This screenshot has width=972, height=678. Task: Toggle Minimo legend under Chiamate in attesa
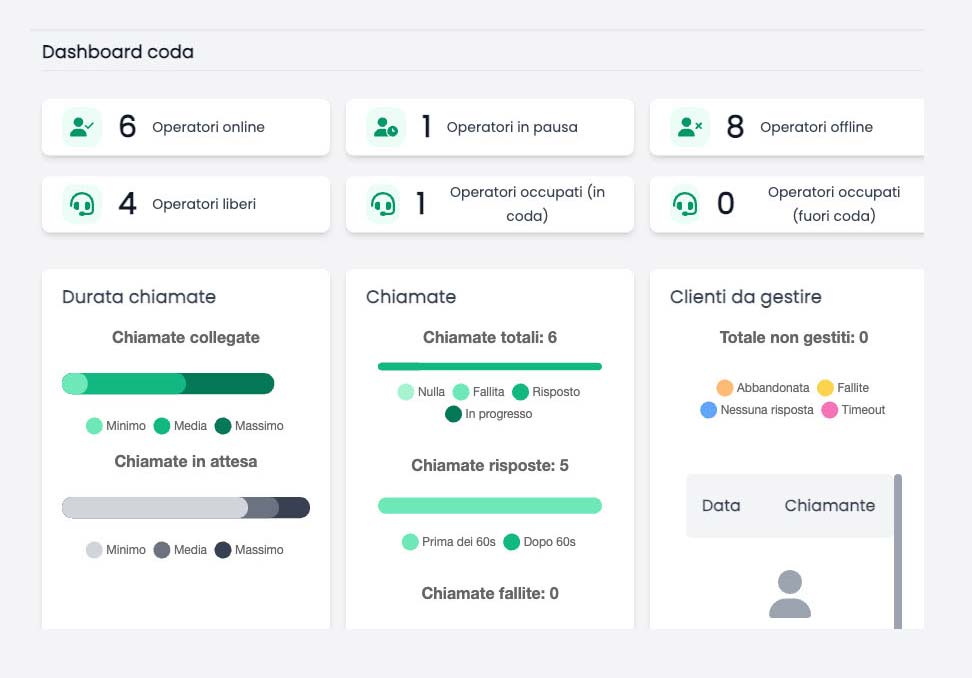[x=115, y=550]
